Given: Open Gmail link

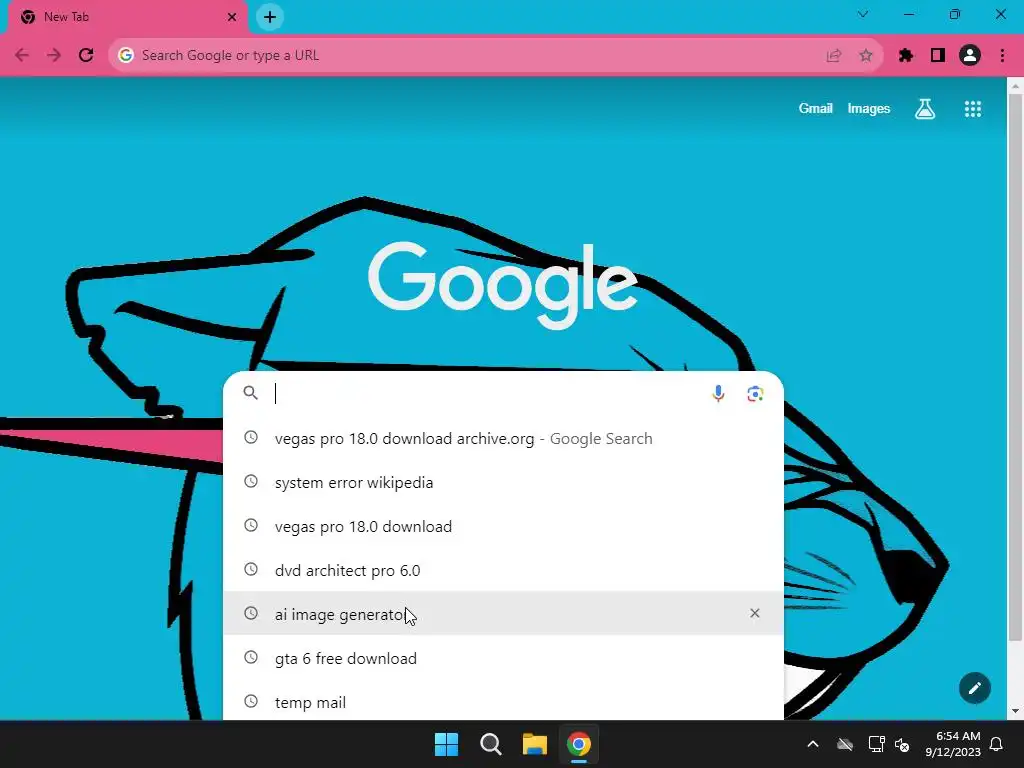Looking at the screenshot, I should tap(815, 108).
